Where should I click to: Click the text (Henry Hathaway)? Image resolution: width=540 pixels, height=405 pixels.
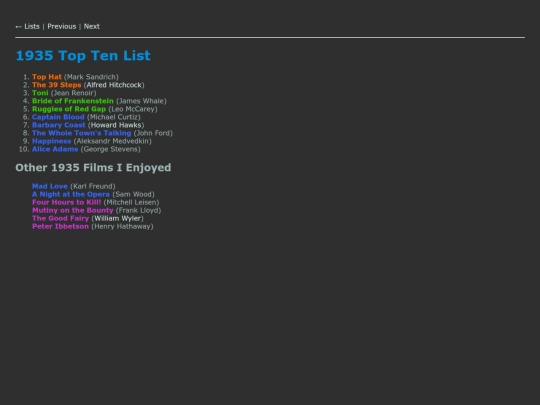122,226
